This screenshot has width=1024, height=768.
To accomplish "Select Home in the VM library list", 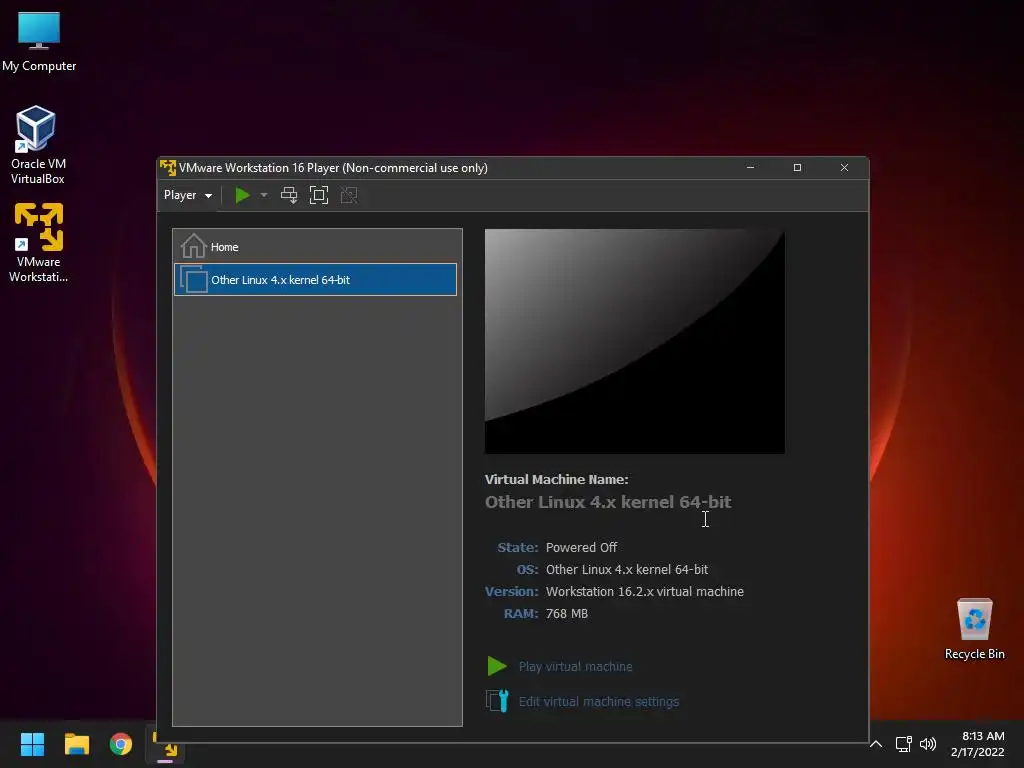I will pyautogui.click(x=315, y=247).
